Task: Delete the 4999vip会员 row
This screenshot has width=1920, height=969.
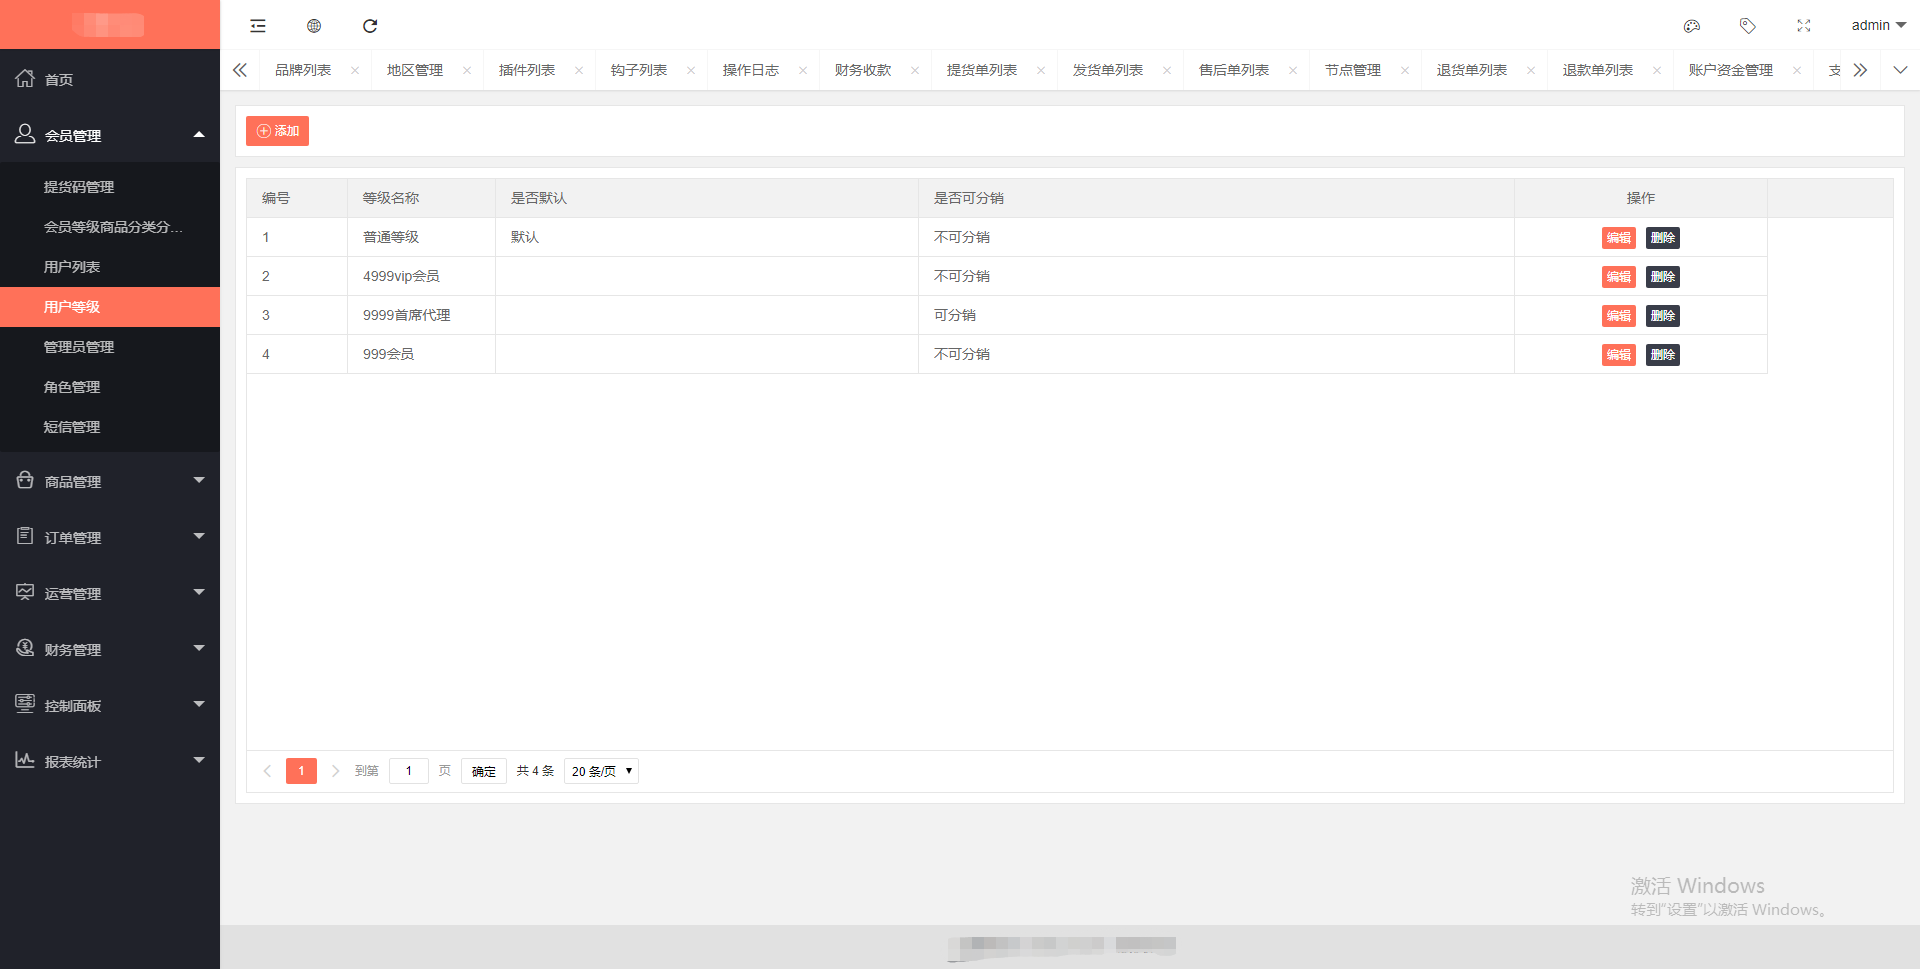Action: 1663,277
